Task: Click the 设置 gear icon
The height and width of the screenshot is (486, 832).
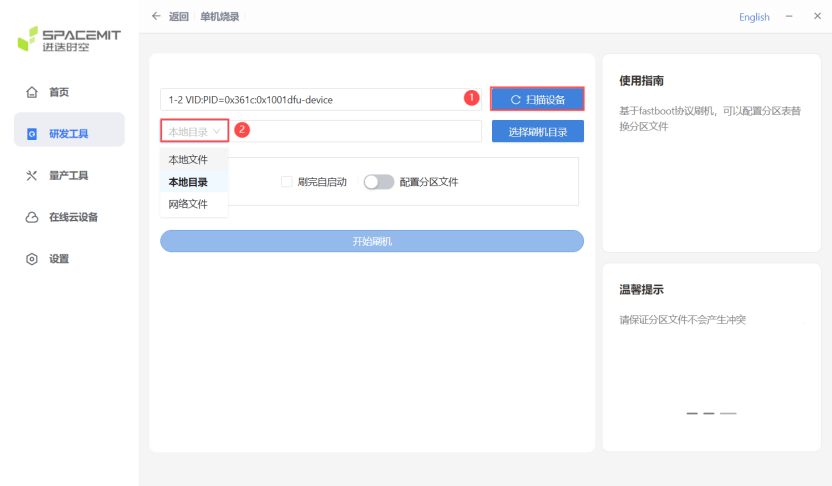Action: (x=32, y=259)
